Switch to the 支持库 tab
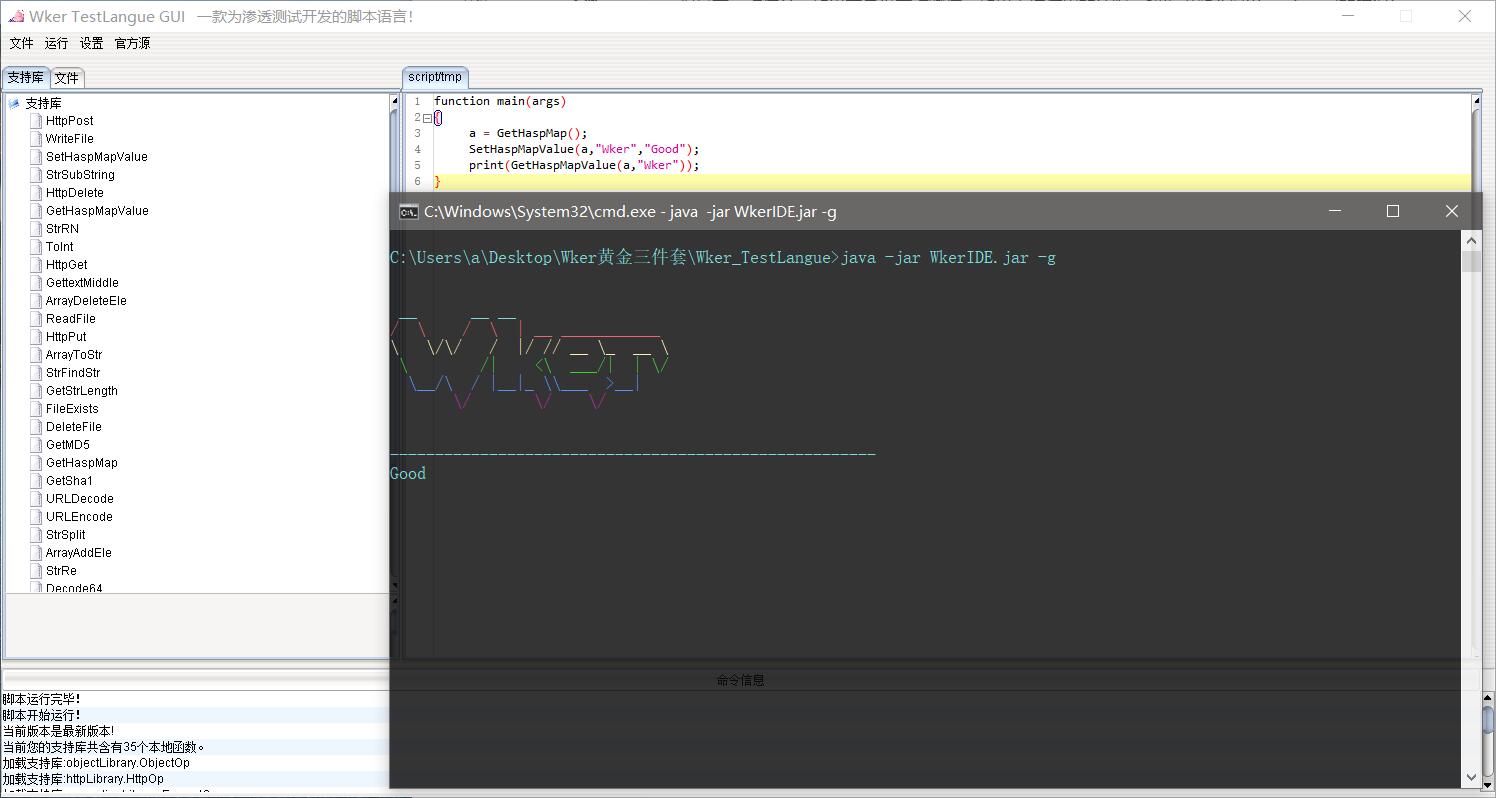The image size is (1496, 798). point(26,77)
